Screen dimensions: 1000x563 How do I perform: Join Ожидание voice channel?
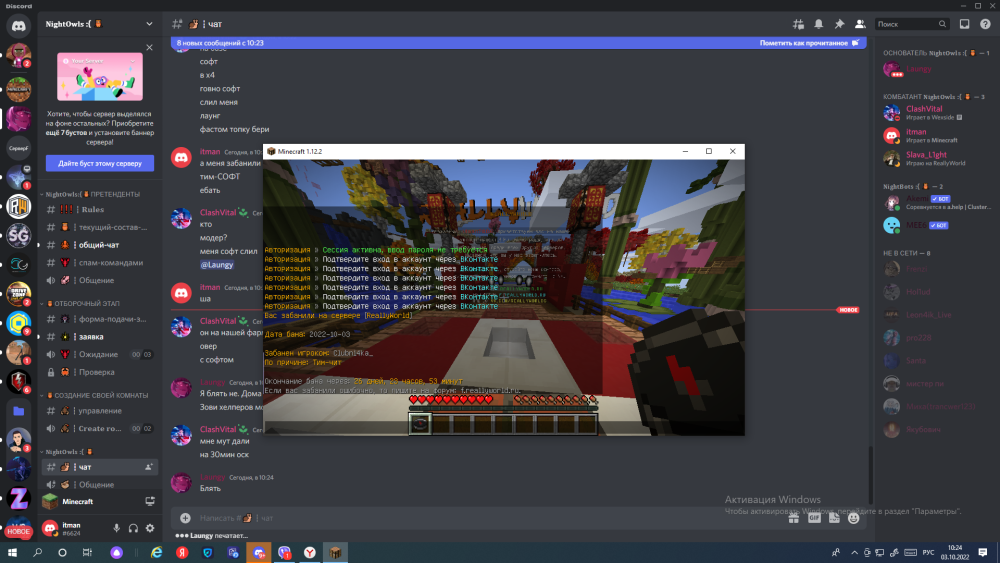tap(99, 355)
